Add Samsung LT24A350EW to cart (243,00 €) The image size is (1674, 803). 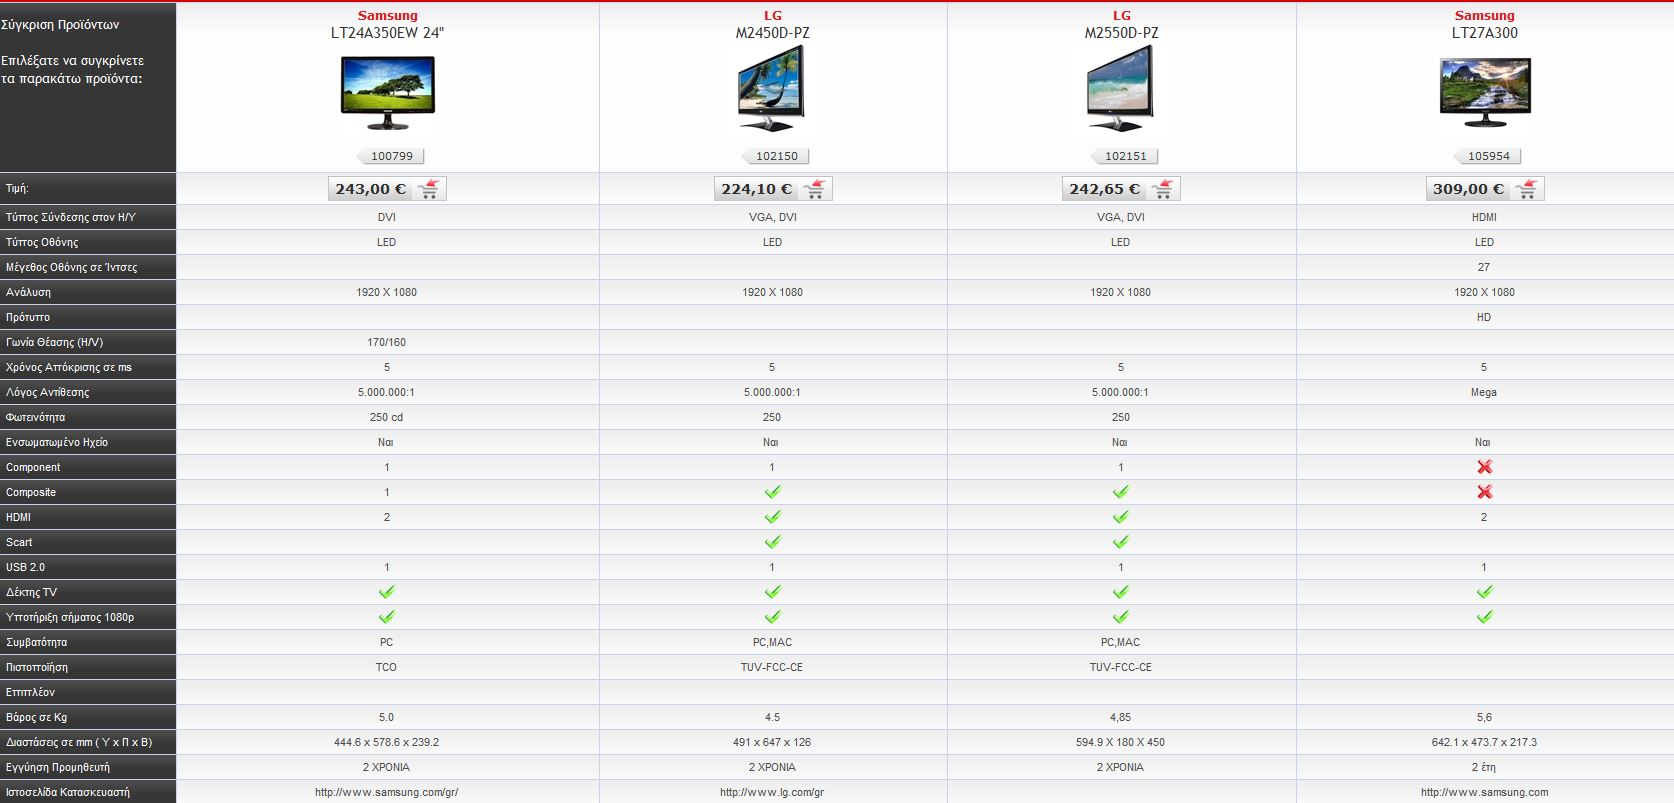(x=429, y=189)
